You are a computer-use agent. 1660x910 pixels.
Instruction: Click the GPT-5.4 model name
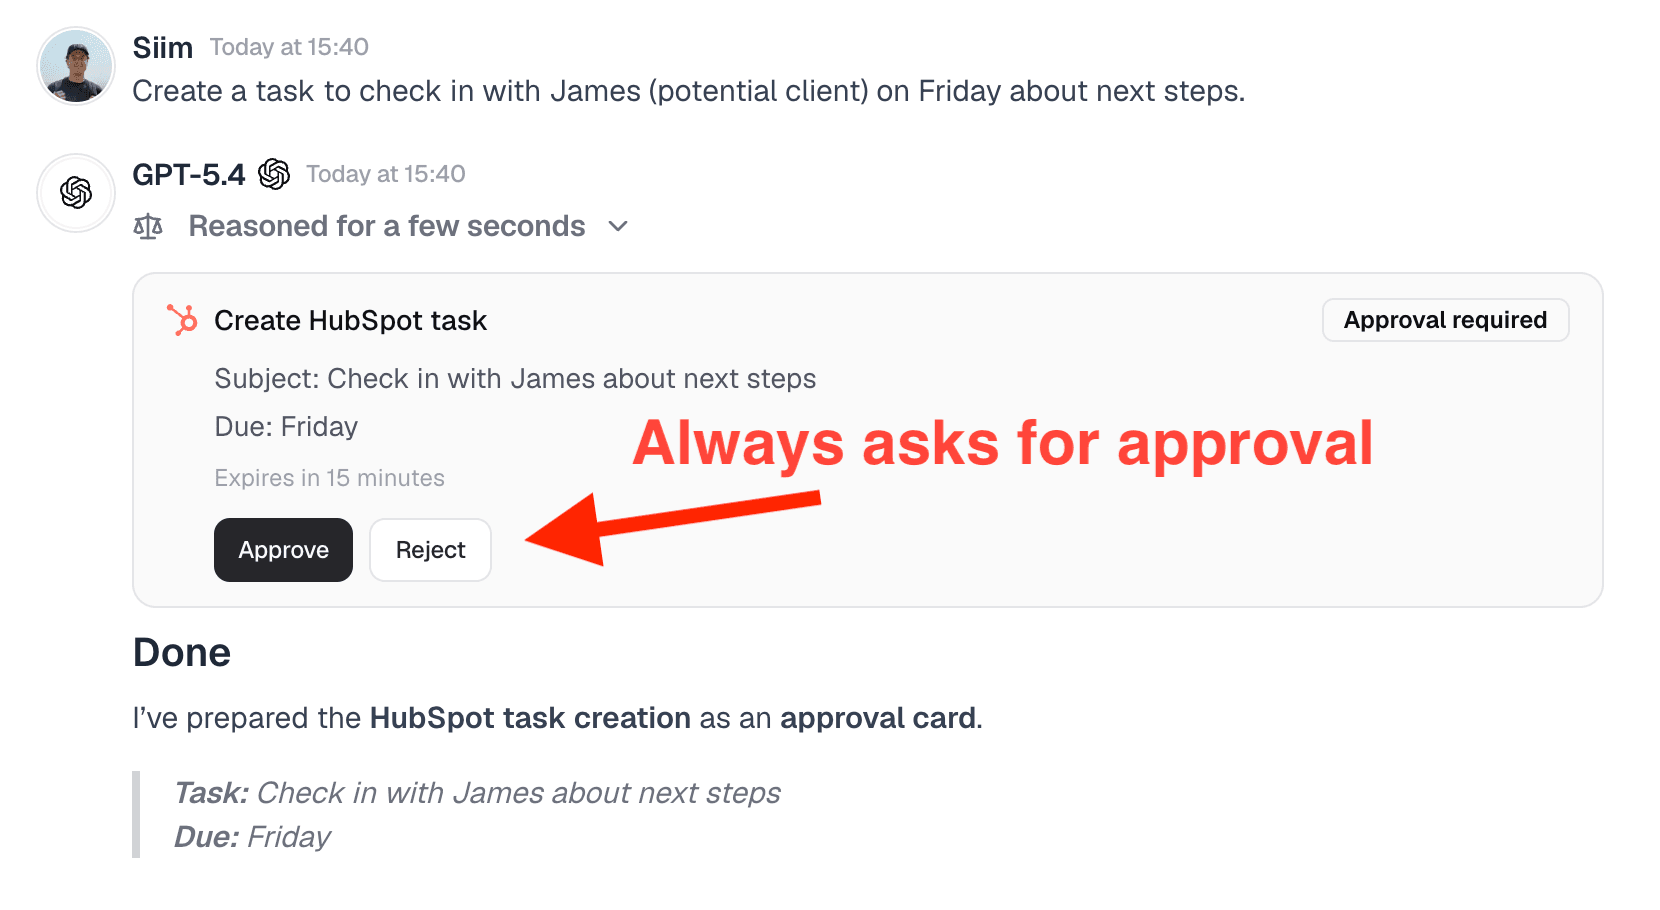click(x=189, y=175)
